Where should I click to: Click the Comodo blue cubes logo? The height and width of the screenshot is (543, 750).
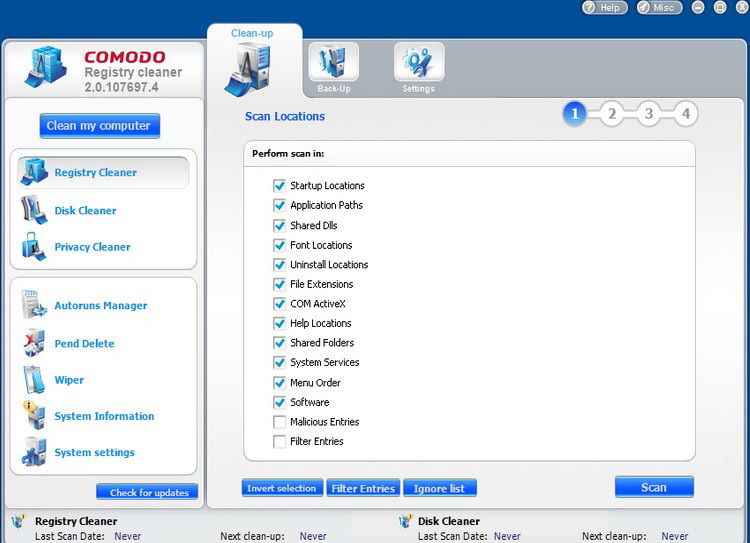coord(45,67)
